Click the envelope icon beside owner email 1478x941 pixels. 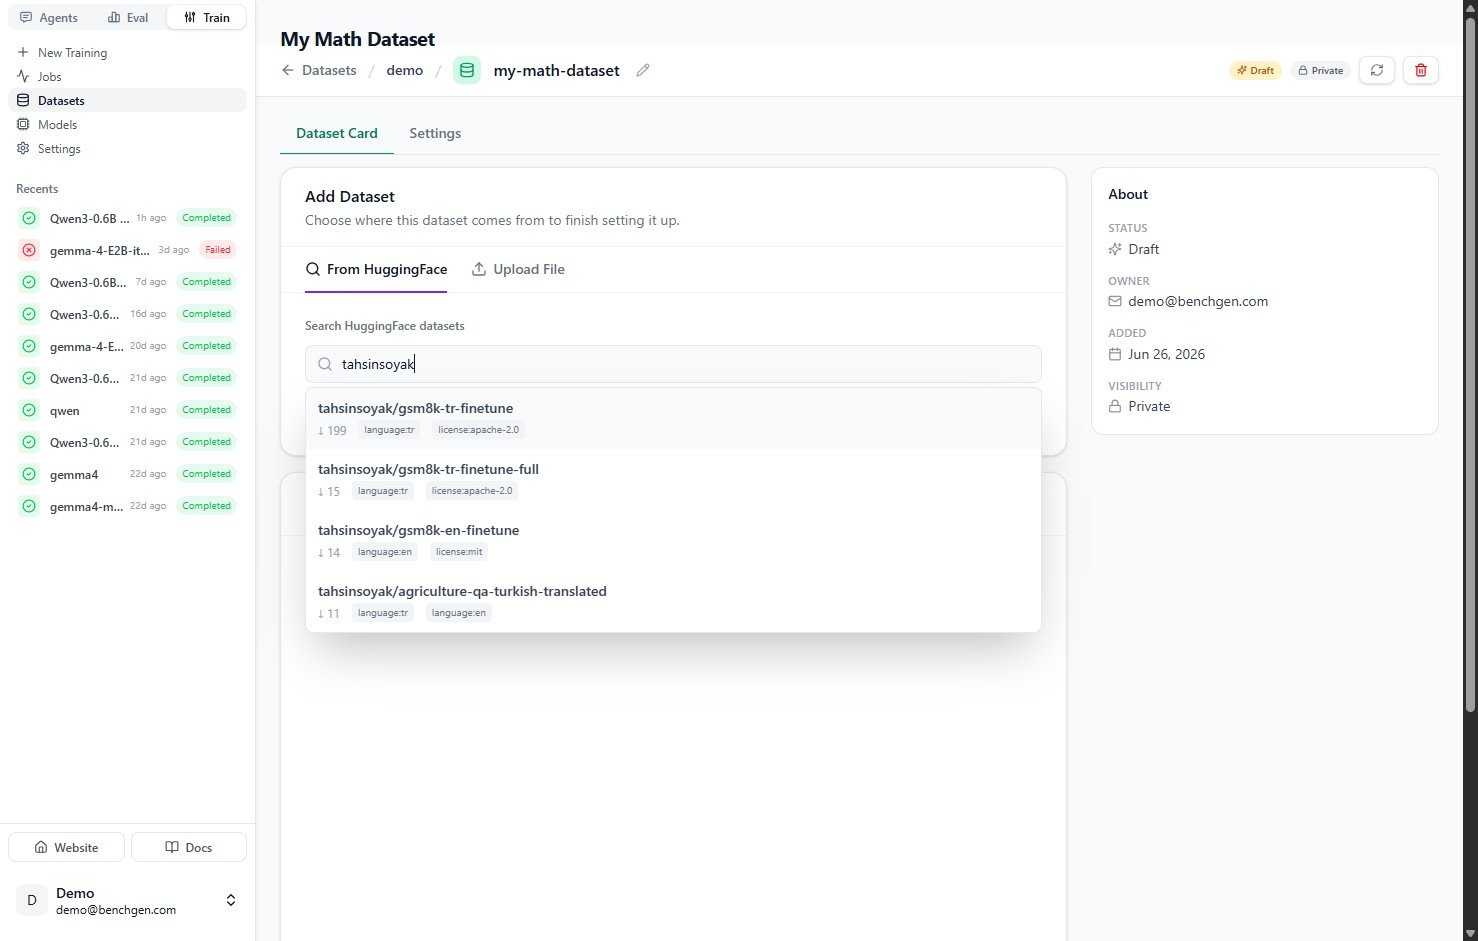tap(1115, 301)
